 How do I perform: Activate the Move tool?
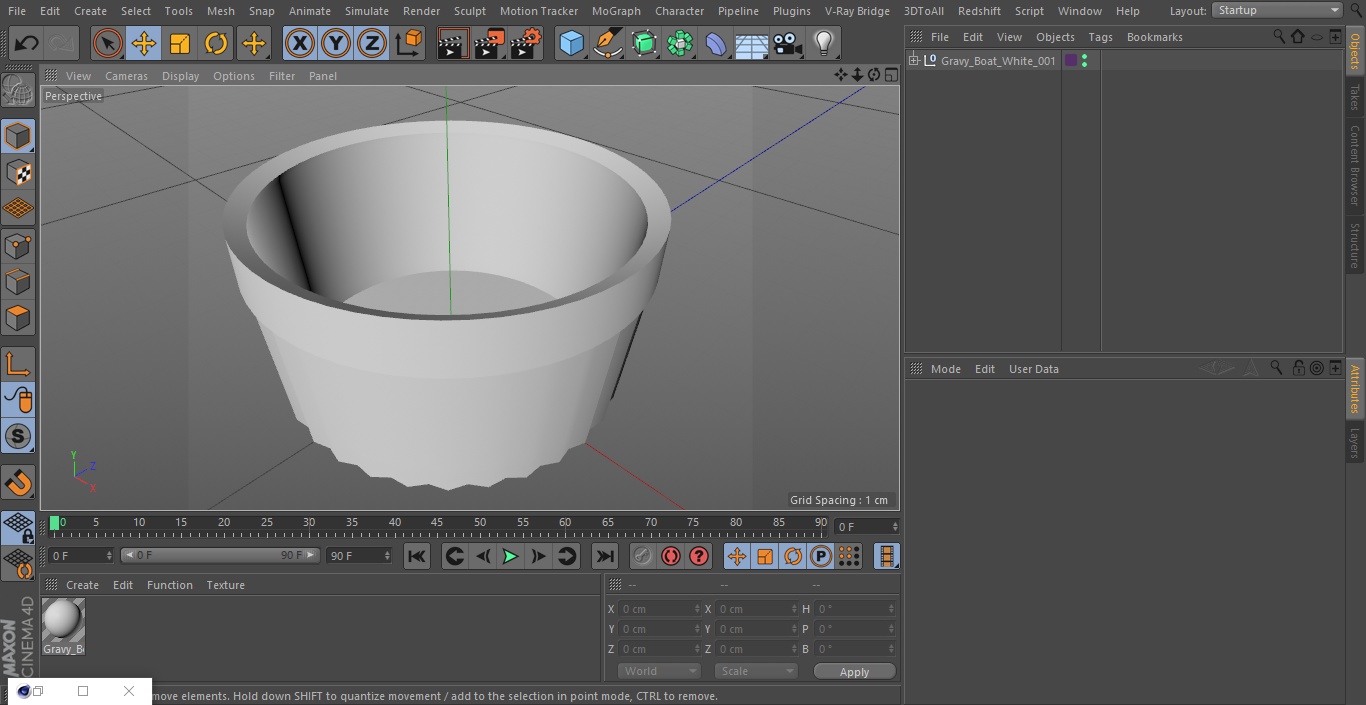(x=143, y=43)
